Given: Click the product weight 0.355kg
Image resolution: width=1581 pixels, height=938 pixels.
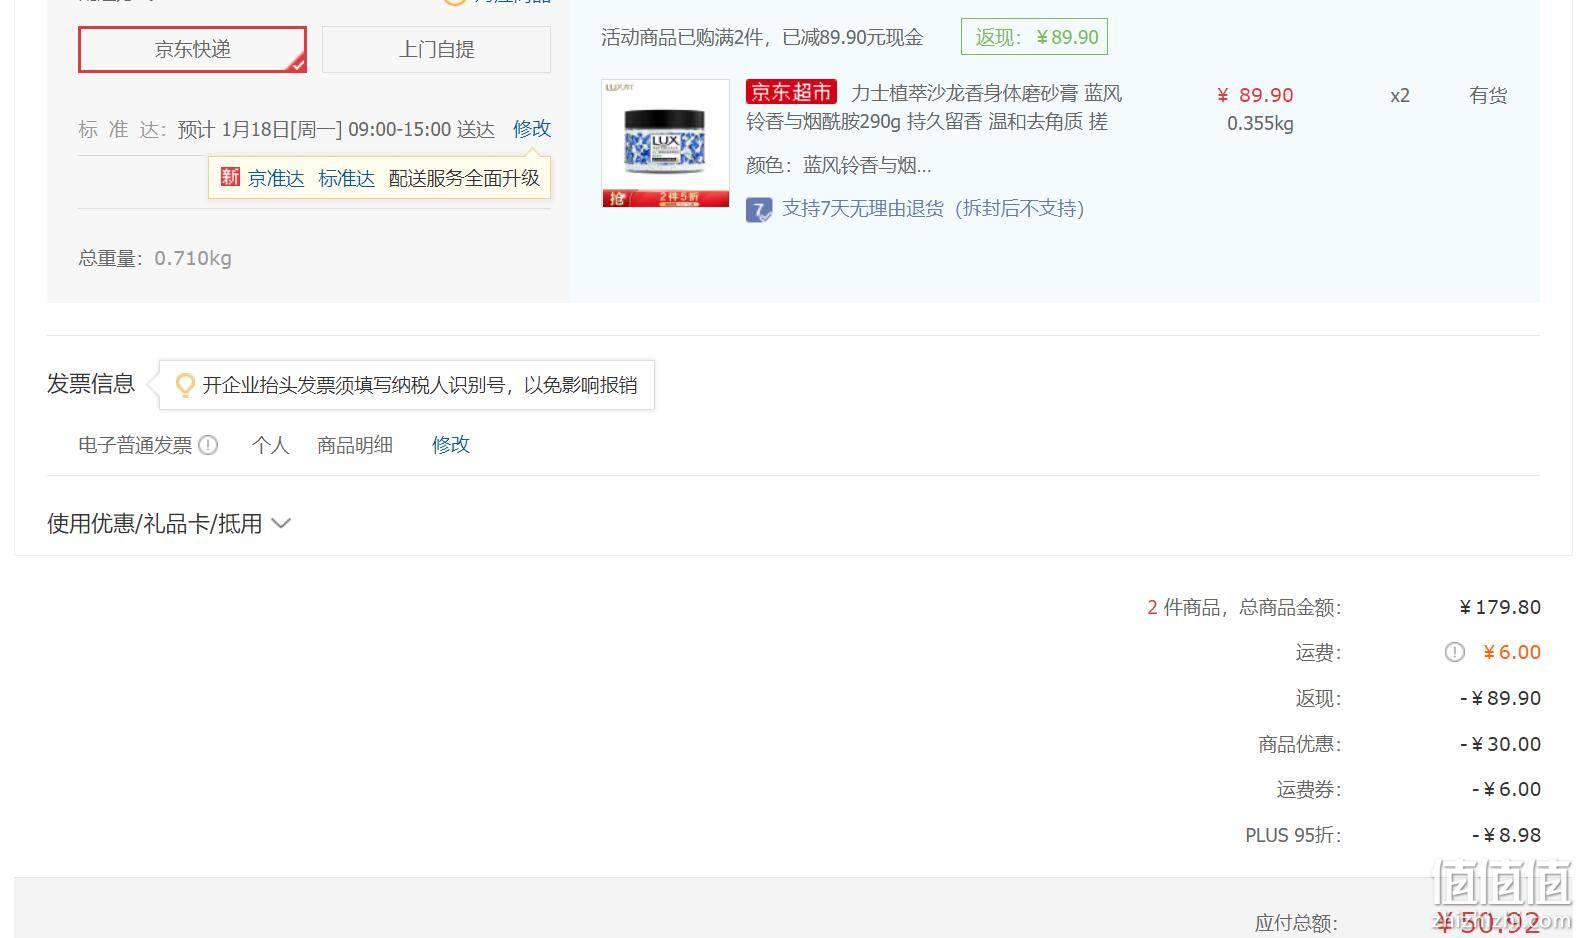Looking at the screenshot, I should click(x=1260, y=124).
